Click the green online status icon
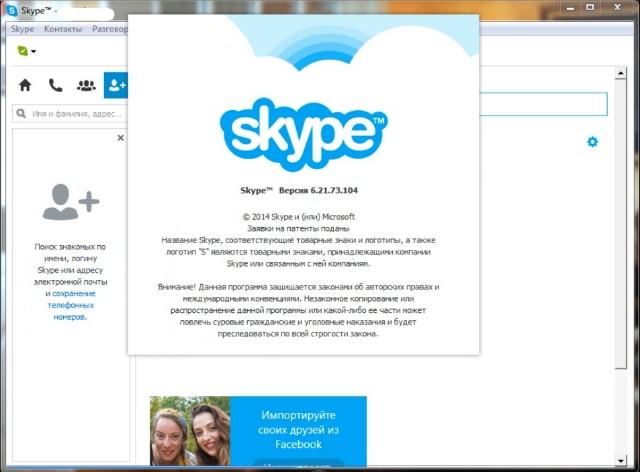Image resolution: width=640 pixels, height=472 pixels. tap(23, 51)
